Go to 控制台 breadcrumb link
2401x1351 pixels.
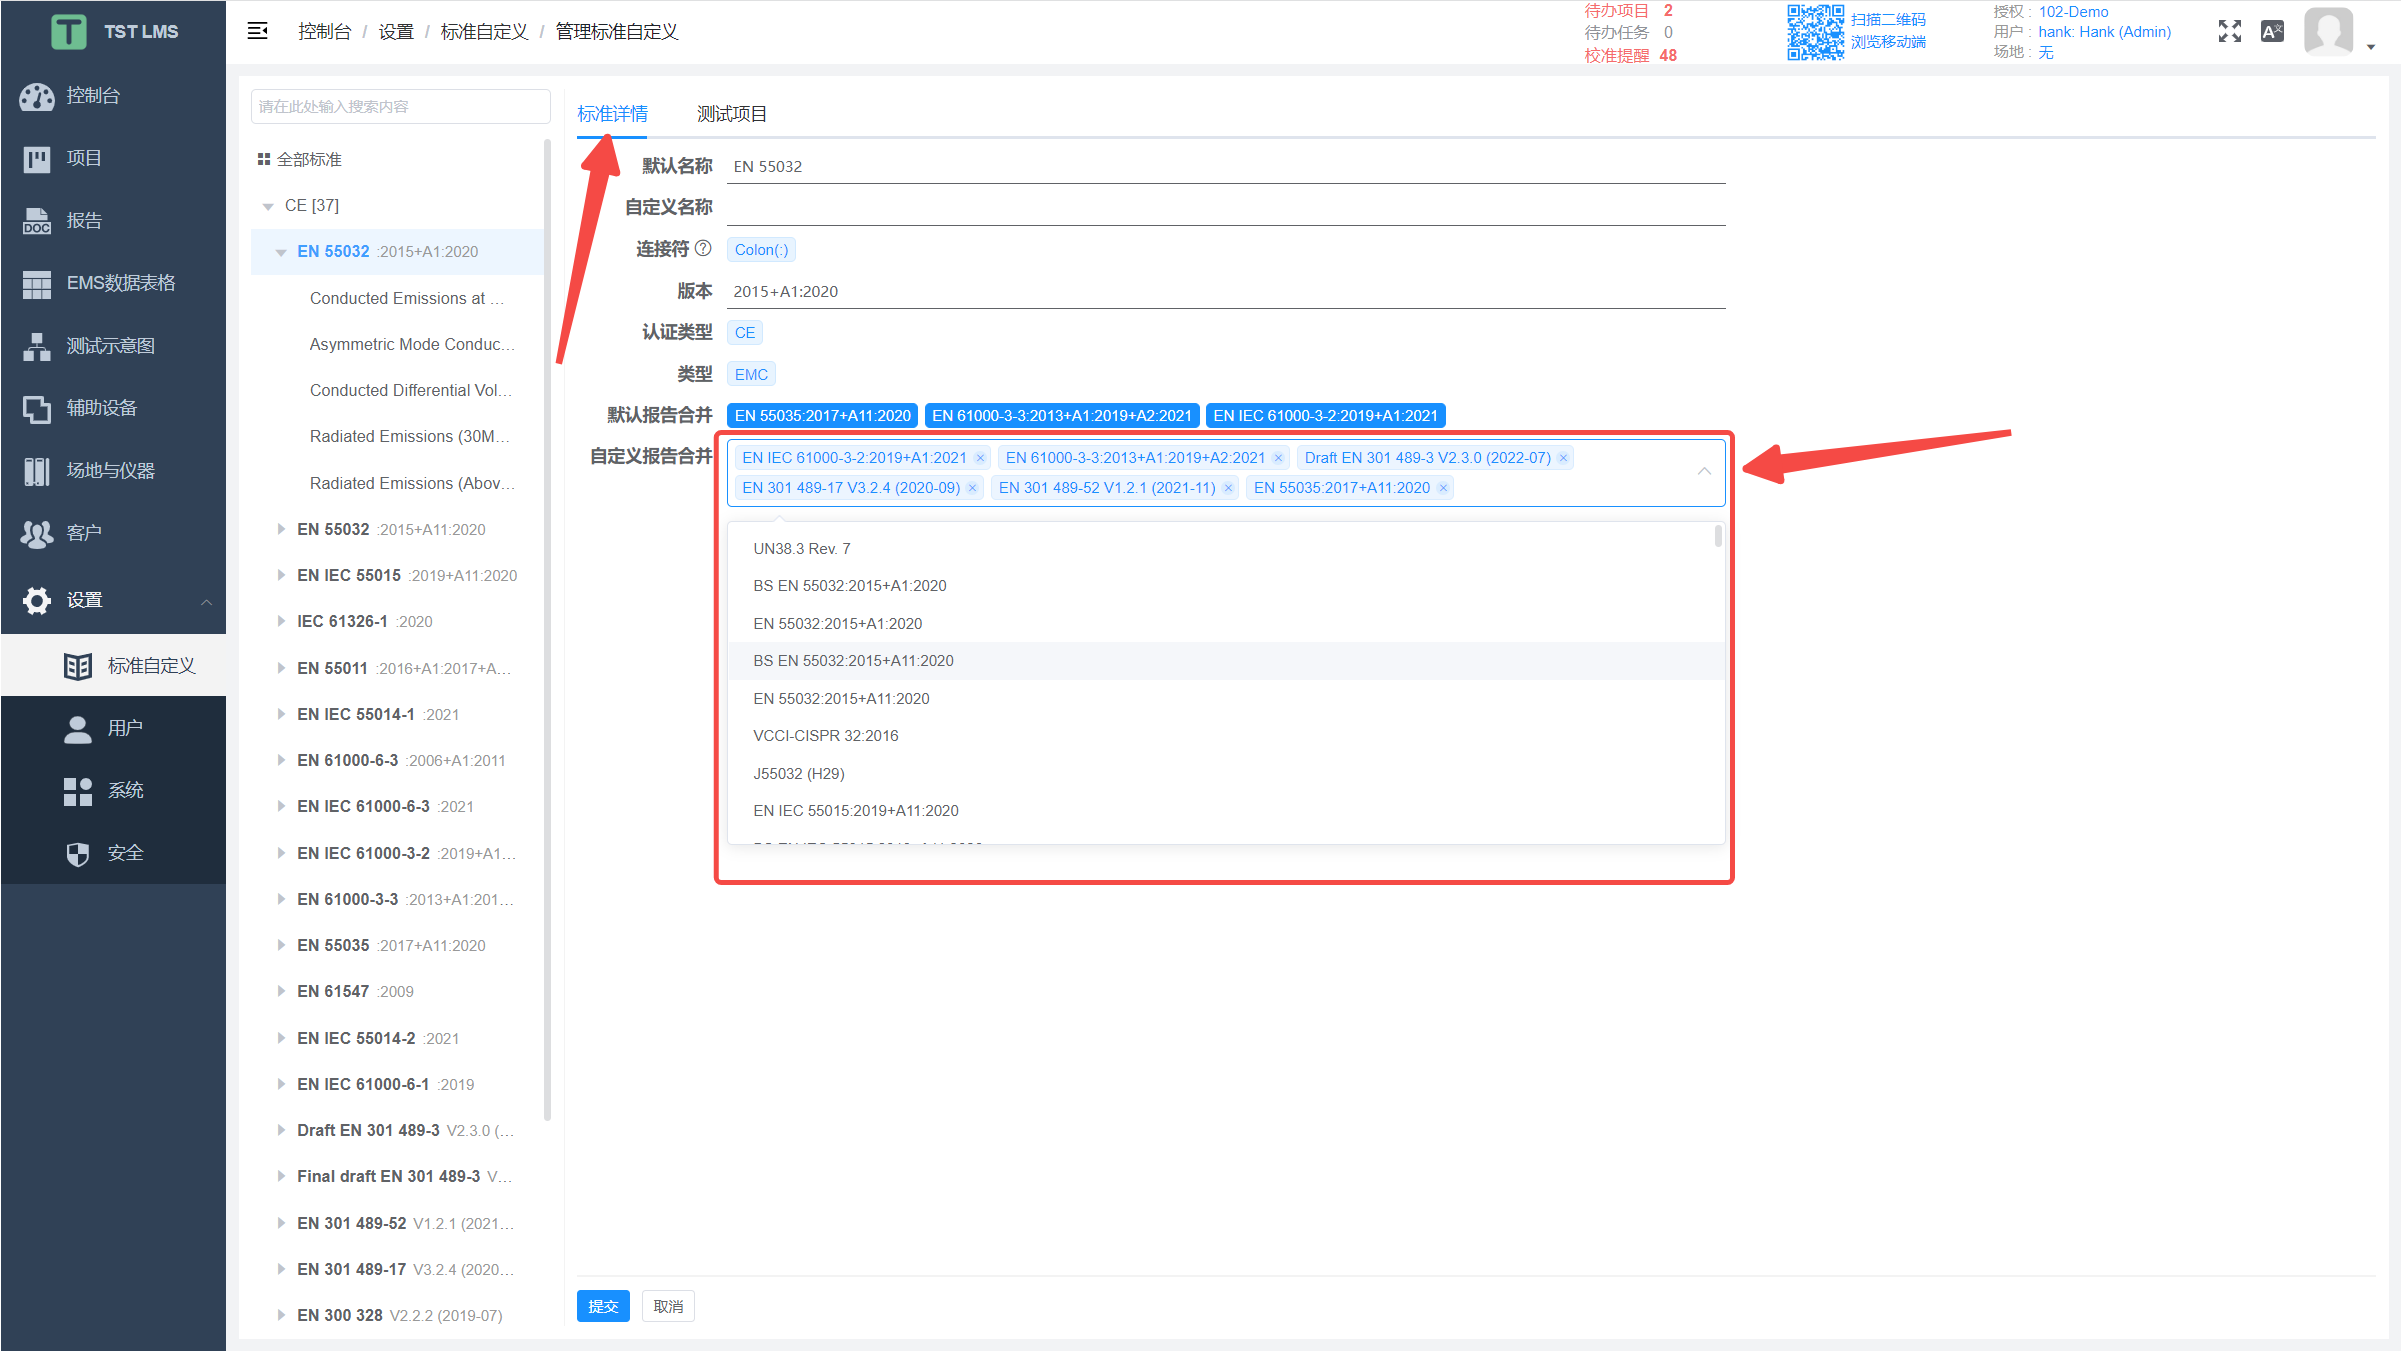324,32
